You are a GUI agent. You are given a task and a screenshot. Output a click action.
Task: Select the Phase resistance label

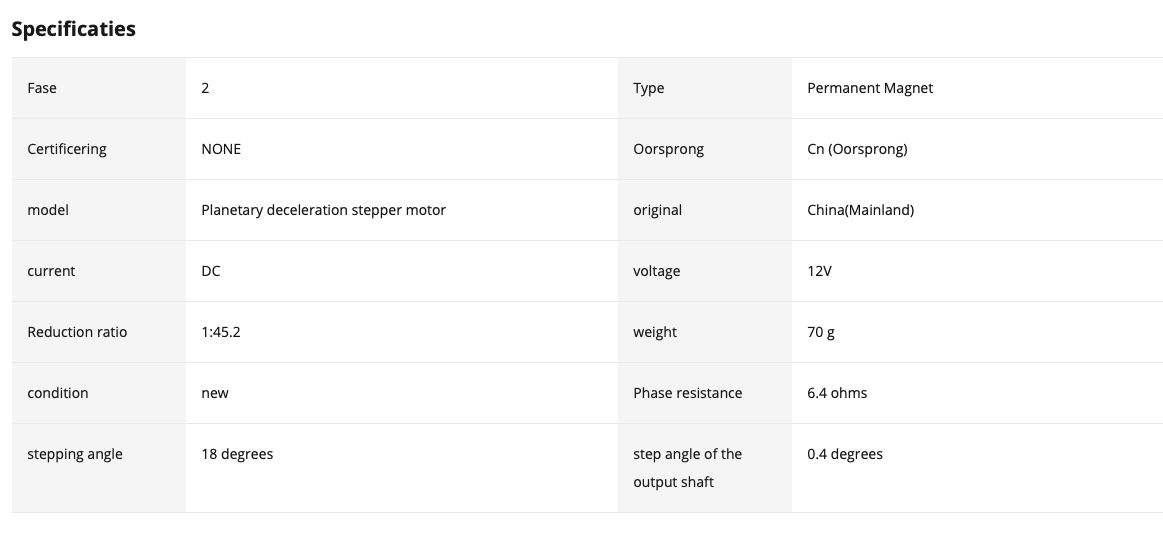(687, 393)
